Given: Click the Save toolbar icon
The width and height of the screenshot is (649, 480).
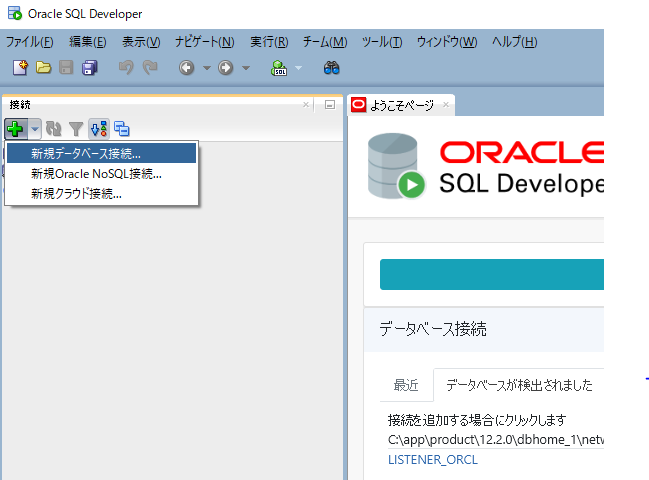Looking at the screenshot, I should pyautogui.click(x=66, y=67).
